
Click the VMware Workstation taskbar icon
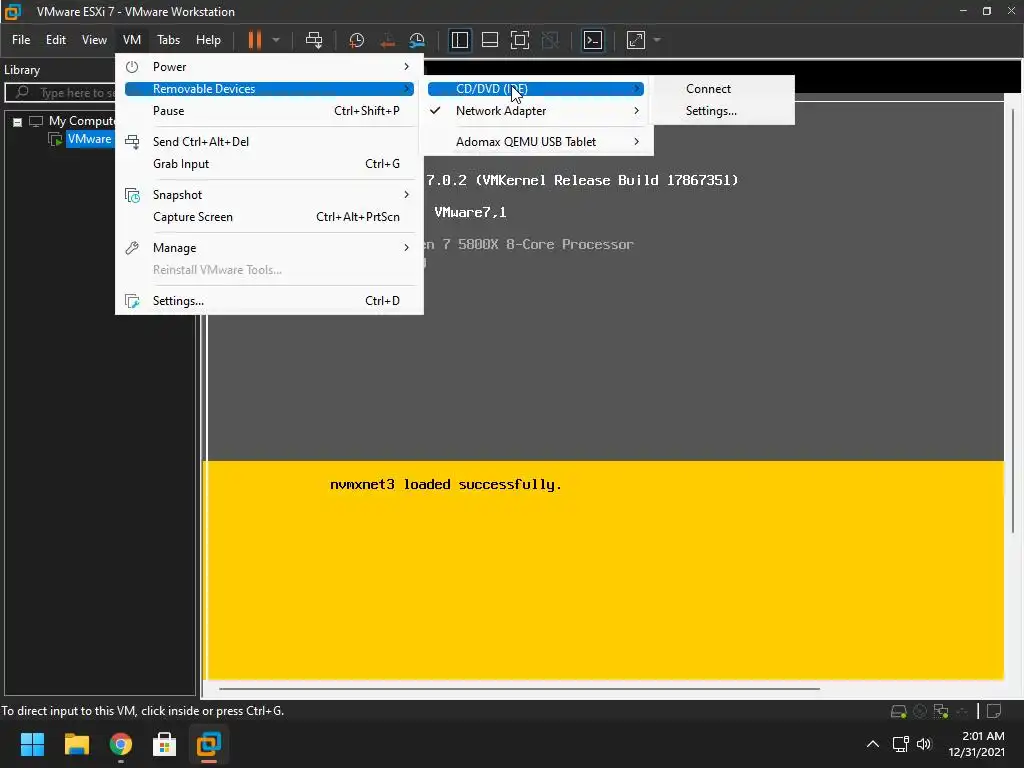coord(209,744)
